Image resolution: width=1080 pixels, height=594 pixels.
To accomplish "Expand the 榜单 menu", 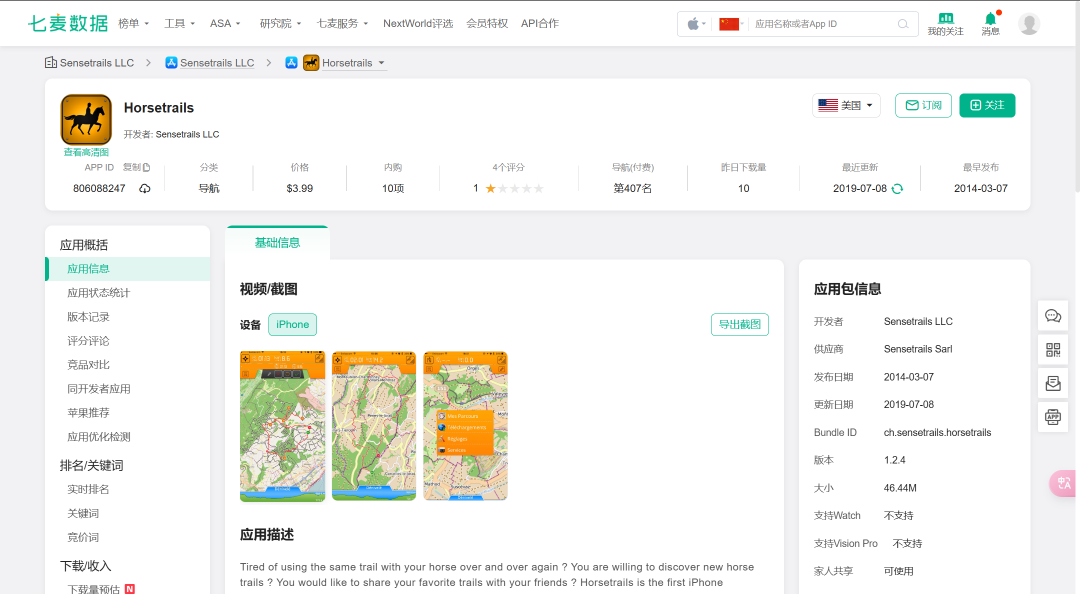I will [134, 23].
